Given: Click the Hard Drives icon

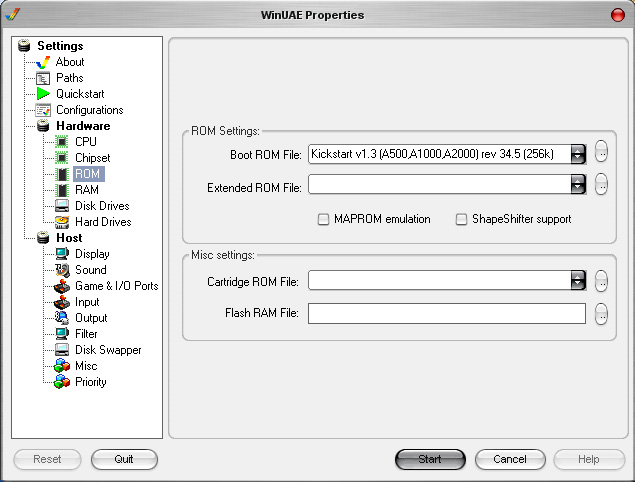Looking at the screenshot, I should [62, 222].
